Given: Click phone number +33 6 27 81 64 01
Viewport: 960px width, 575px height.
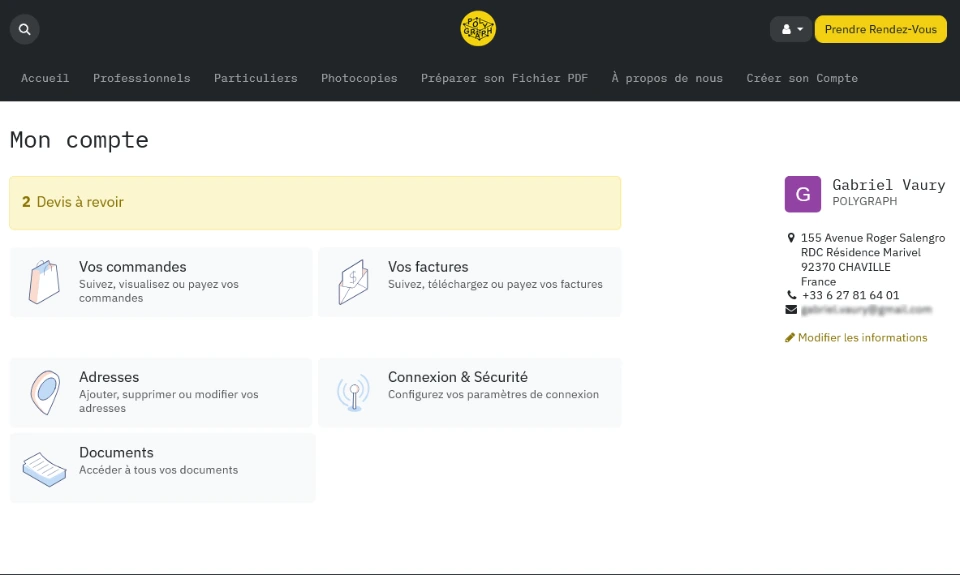Looking at the screenshot, I should (x=850, y=295).
